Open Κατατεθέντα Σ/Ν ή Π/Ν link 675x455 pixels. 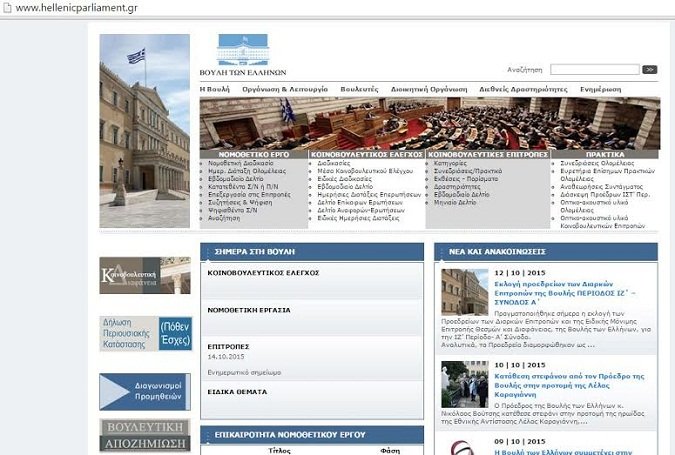243,187
